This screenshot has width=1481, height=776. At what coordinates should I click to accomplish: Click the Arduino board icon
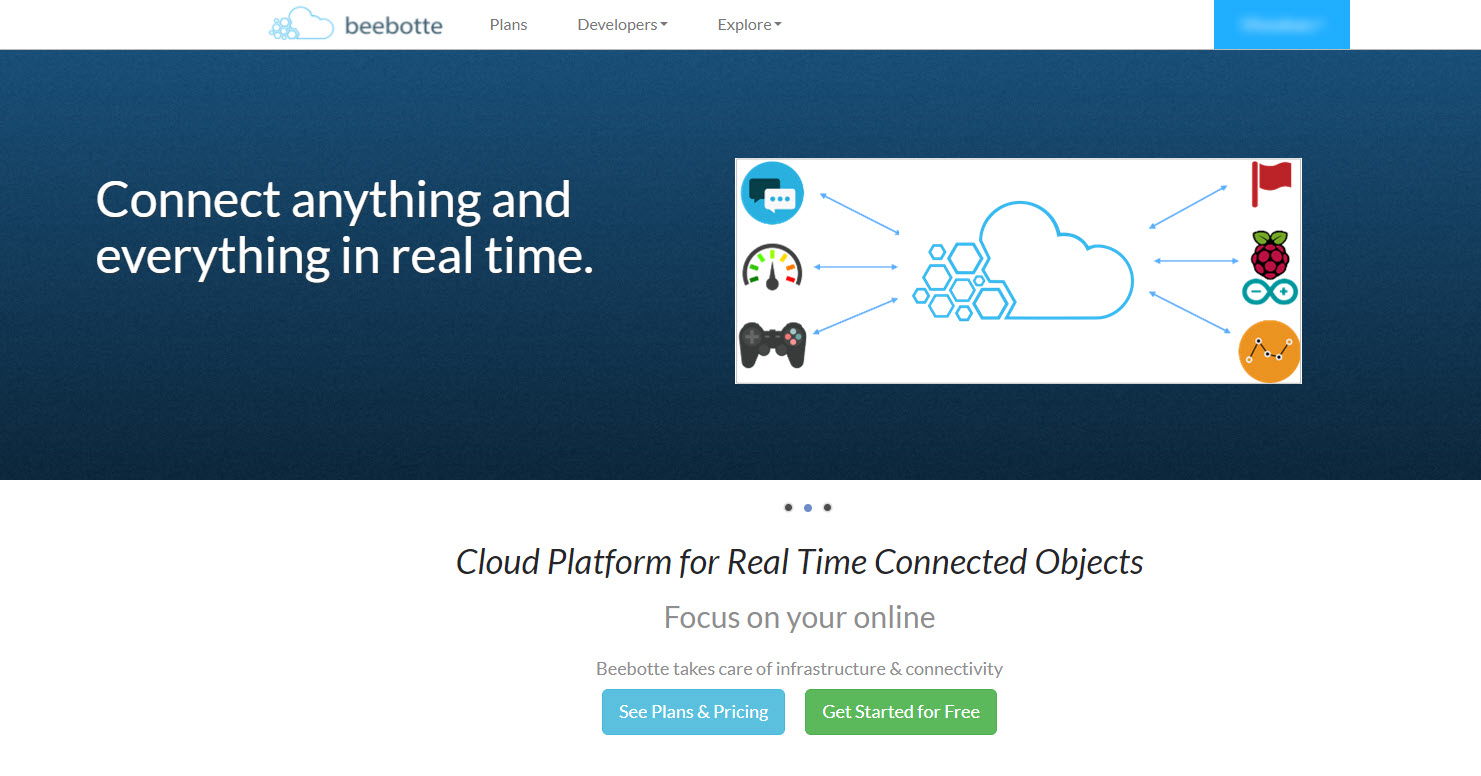coord(1270,293)
